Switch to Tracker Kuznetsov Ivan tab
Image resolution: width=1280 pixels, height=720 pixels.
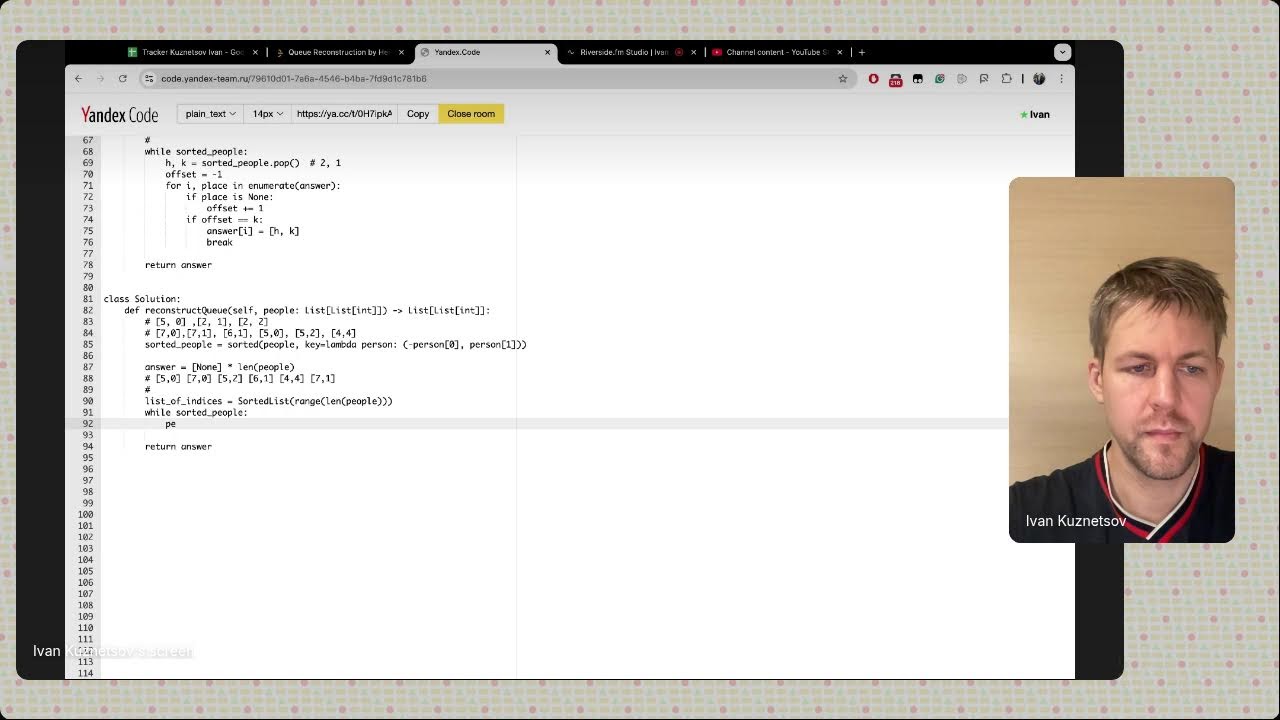pos(193,52)
